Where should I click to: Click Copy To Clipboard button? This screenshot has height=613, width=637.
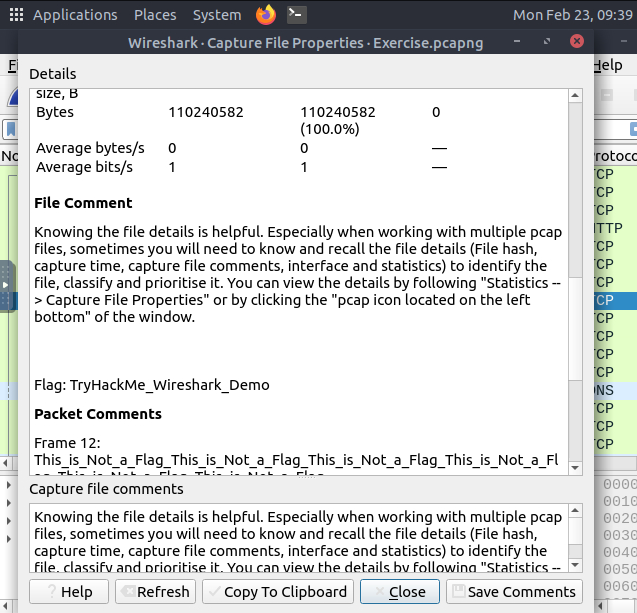[278, 591]
